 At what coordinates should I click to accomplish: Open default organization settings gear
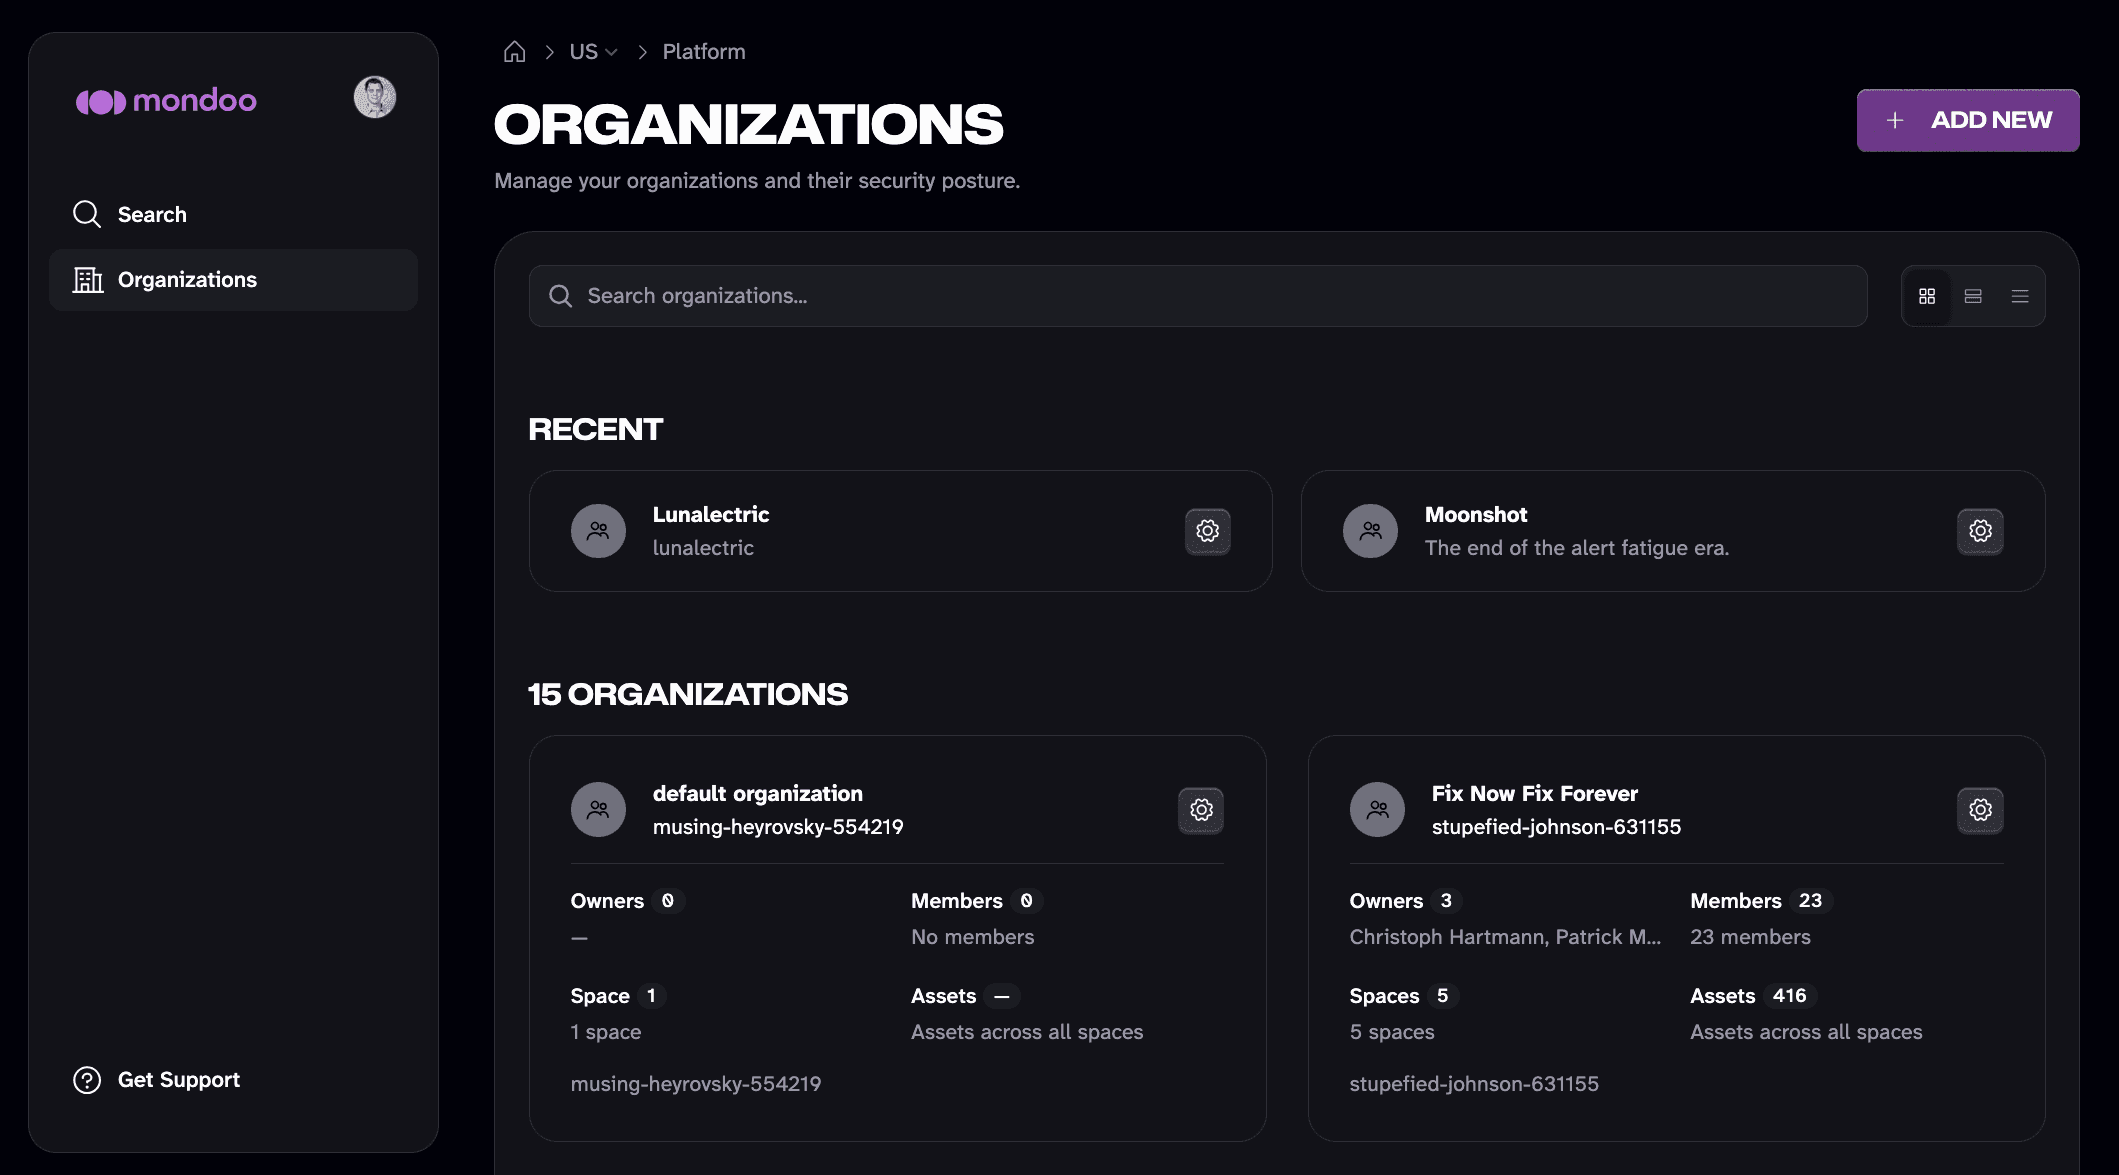tap(1201, 810)
